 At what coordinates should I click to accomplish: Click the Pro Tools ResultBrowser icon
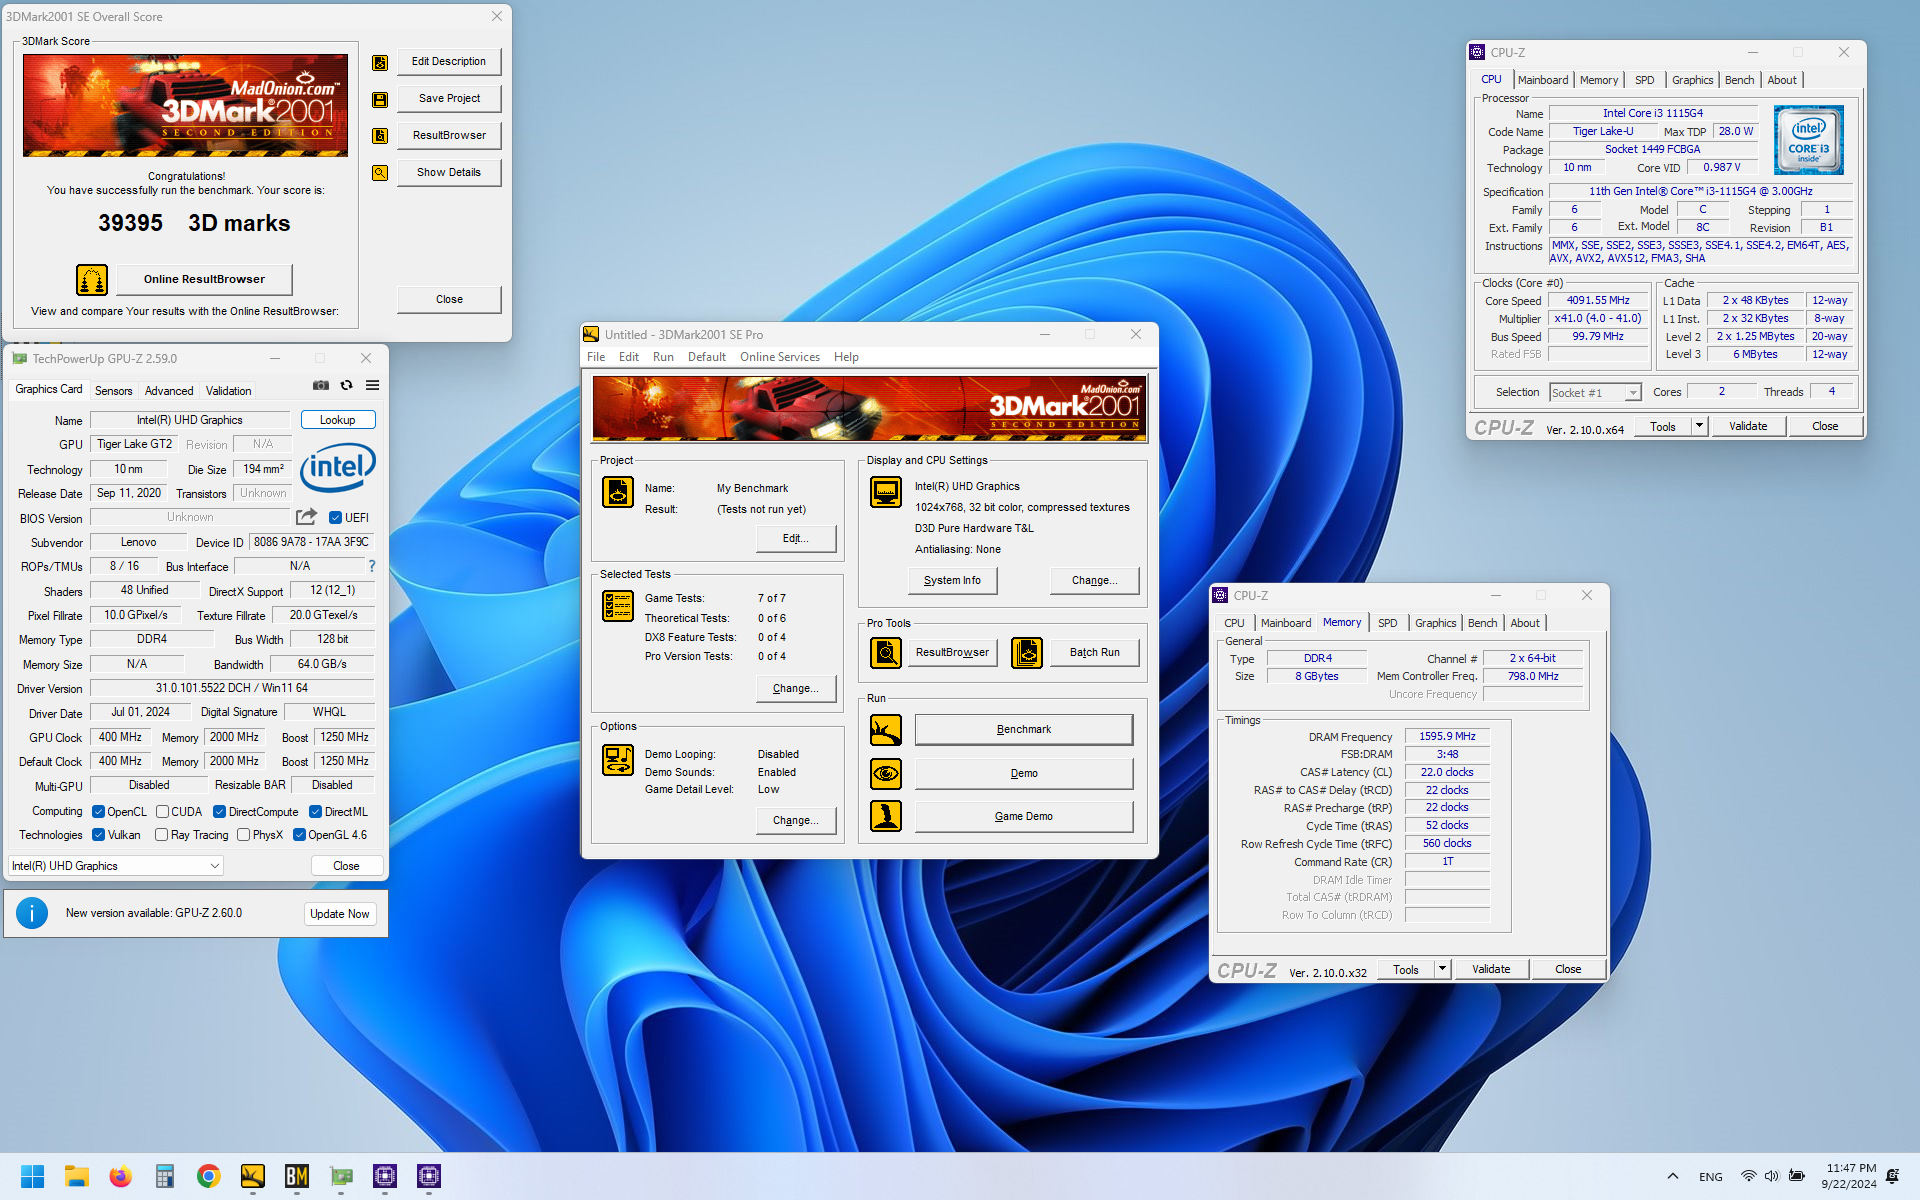coord(886,653)
